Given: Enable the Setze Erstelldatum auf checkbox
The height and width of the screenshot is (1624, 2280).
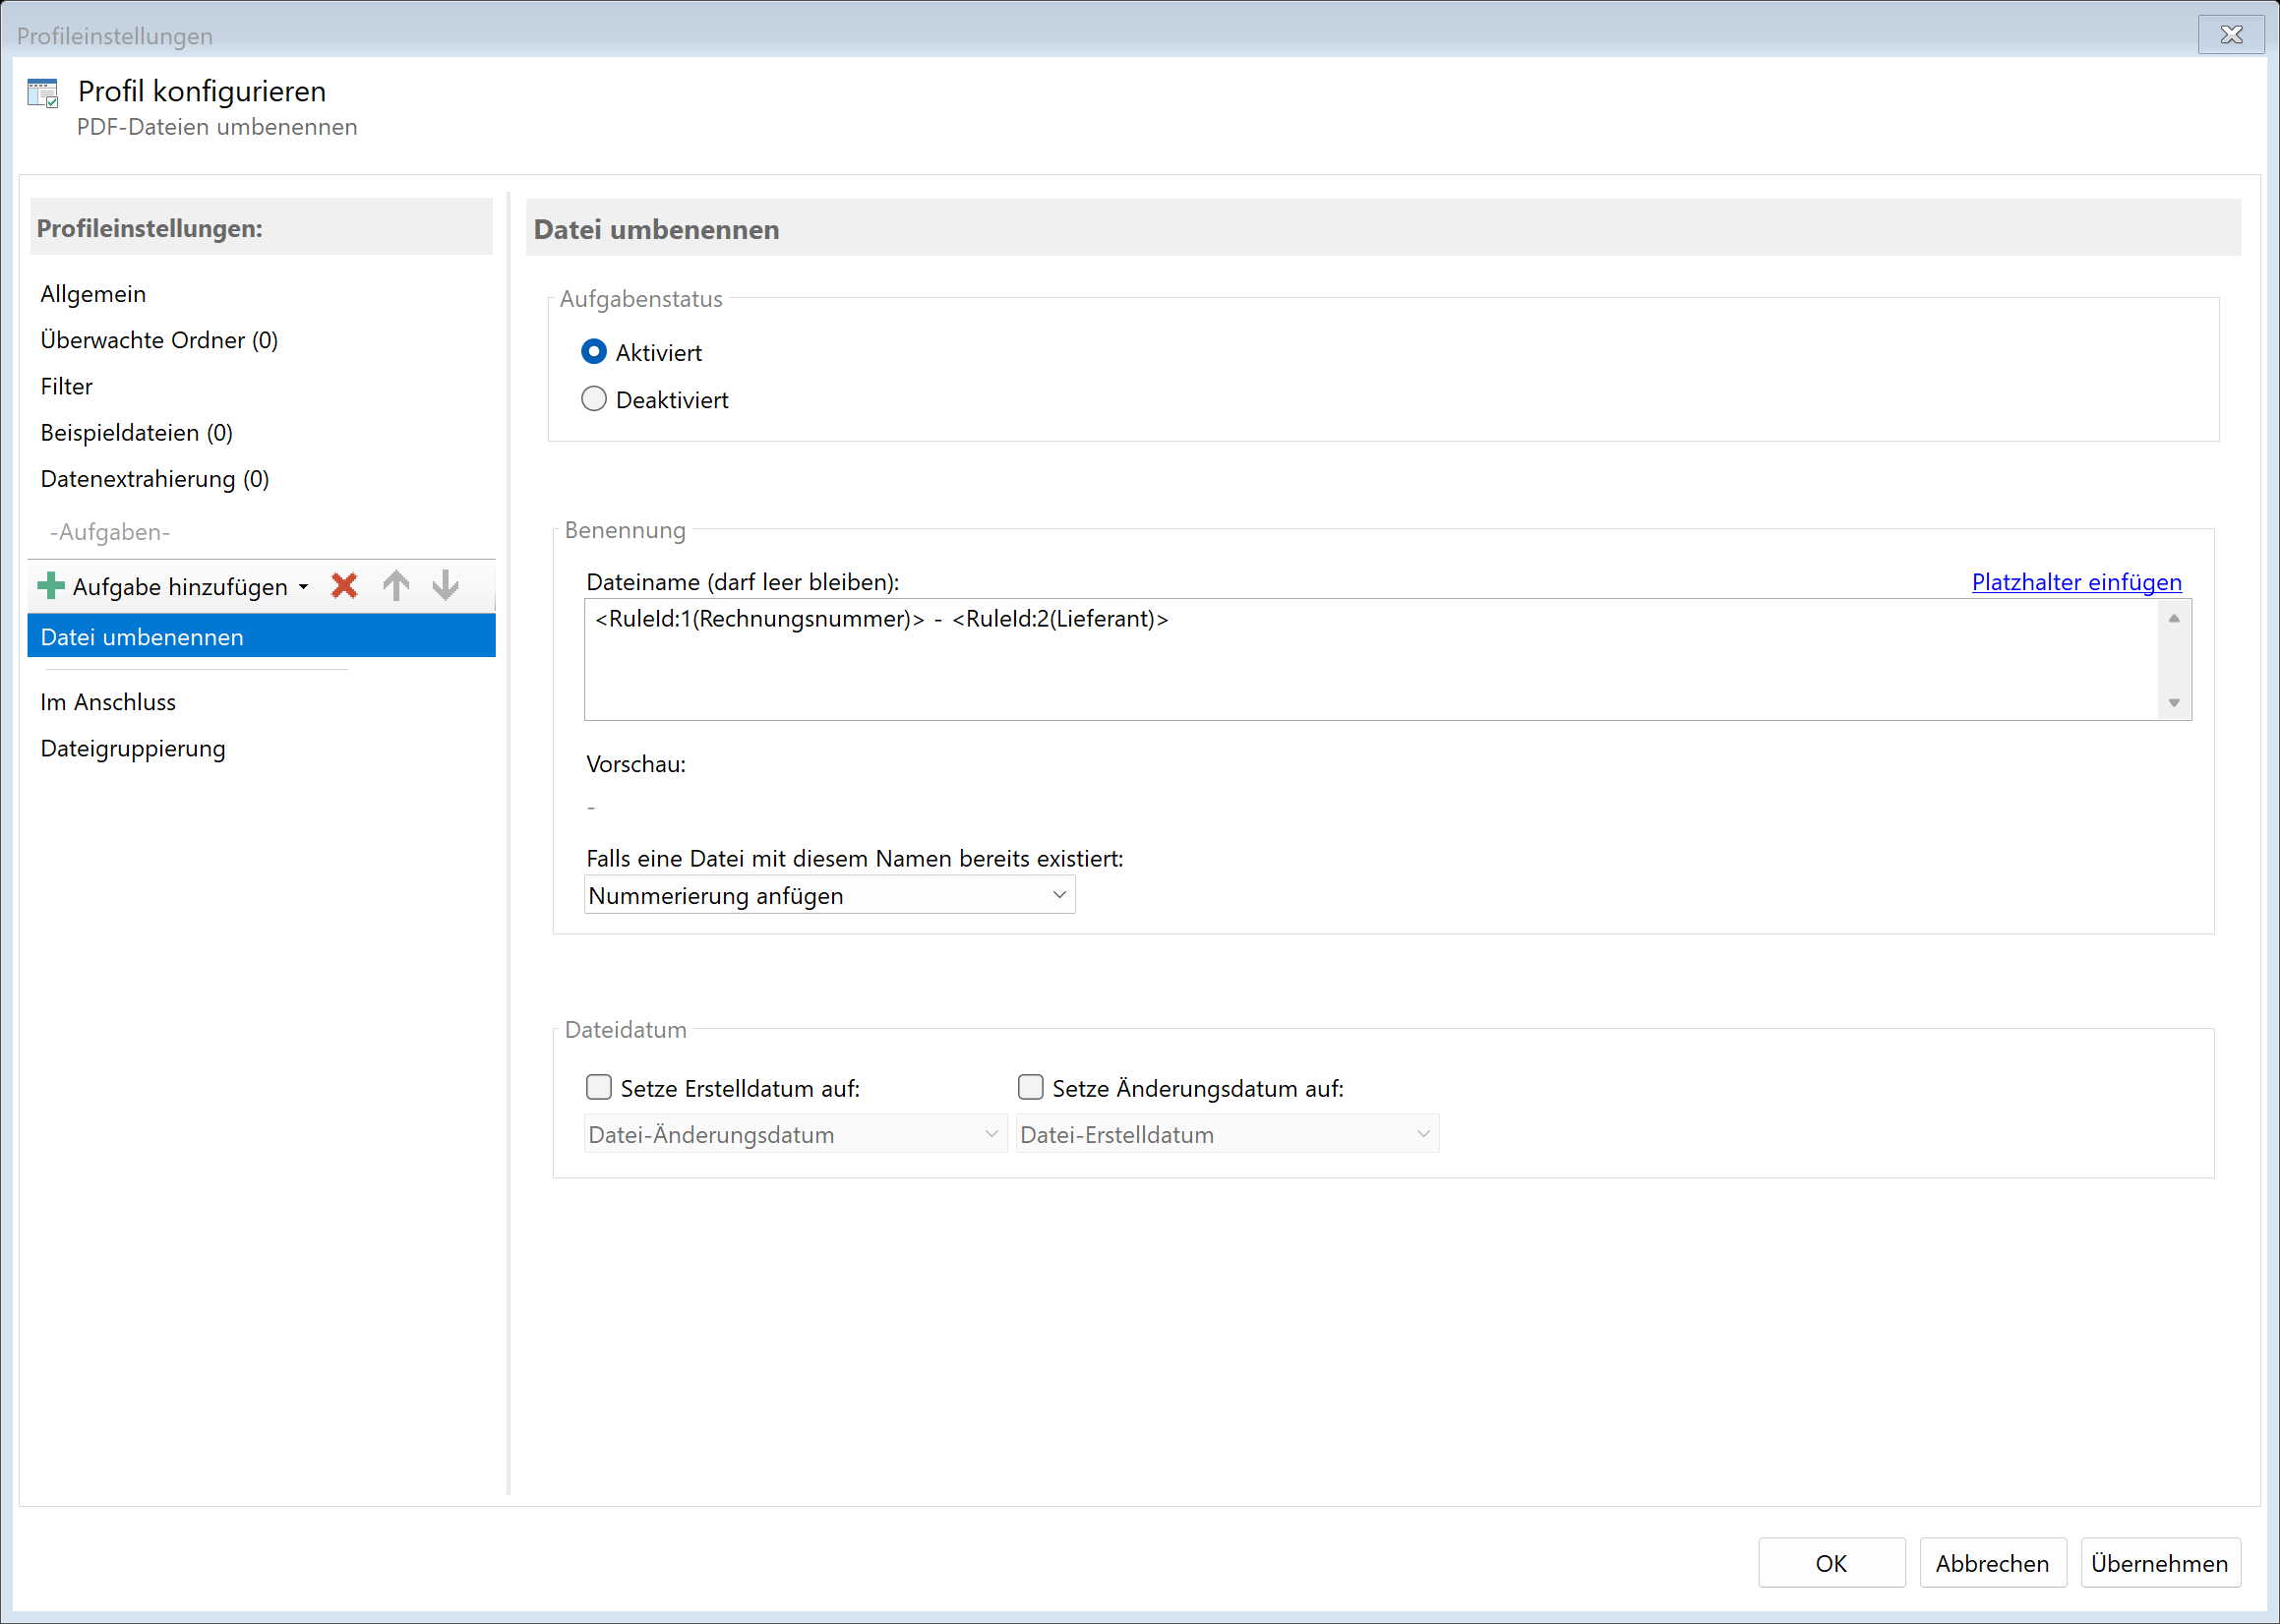Looking at the screenshot, I should [599, 1087].
